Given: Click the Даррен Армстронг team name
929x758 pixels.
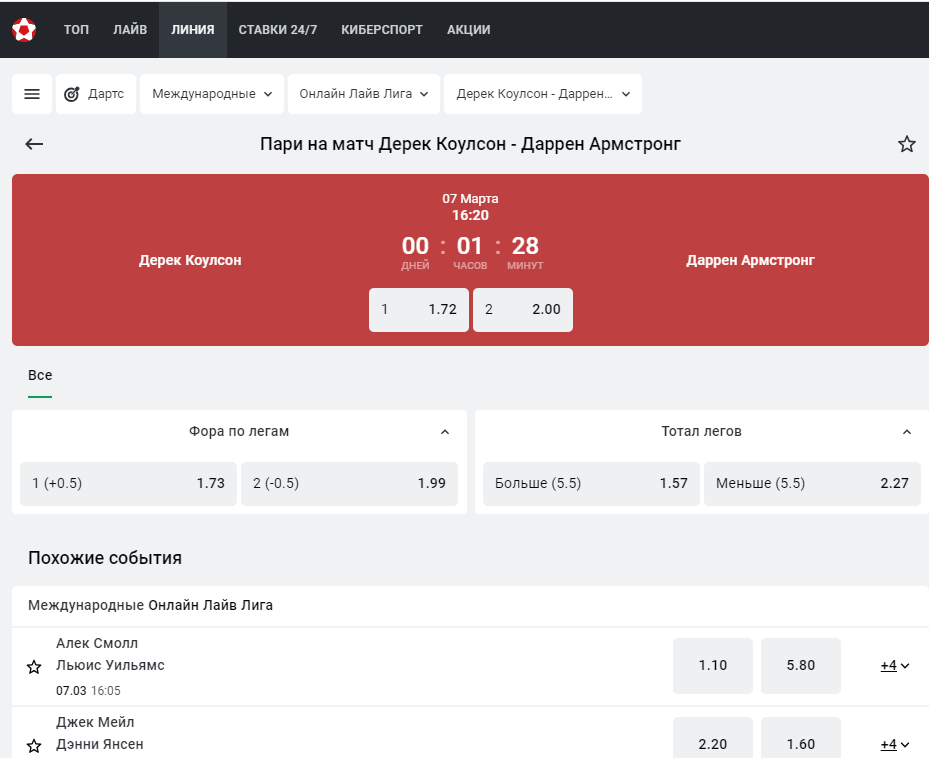Looking at the screenshot, I should coord(750,260).
